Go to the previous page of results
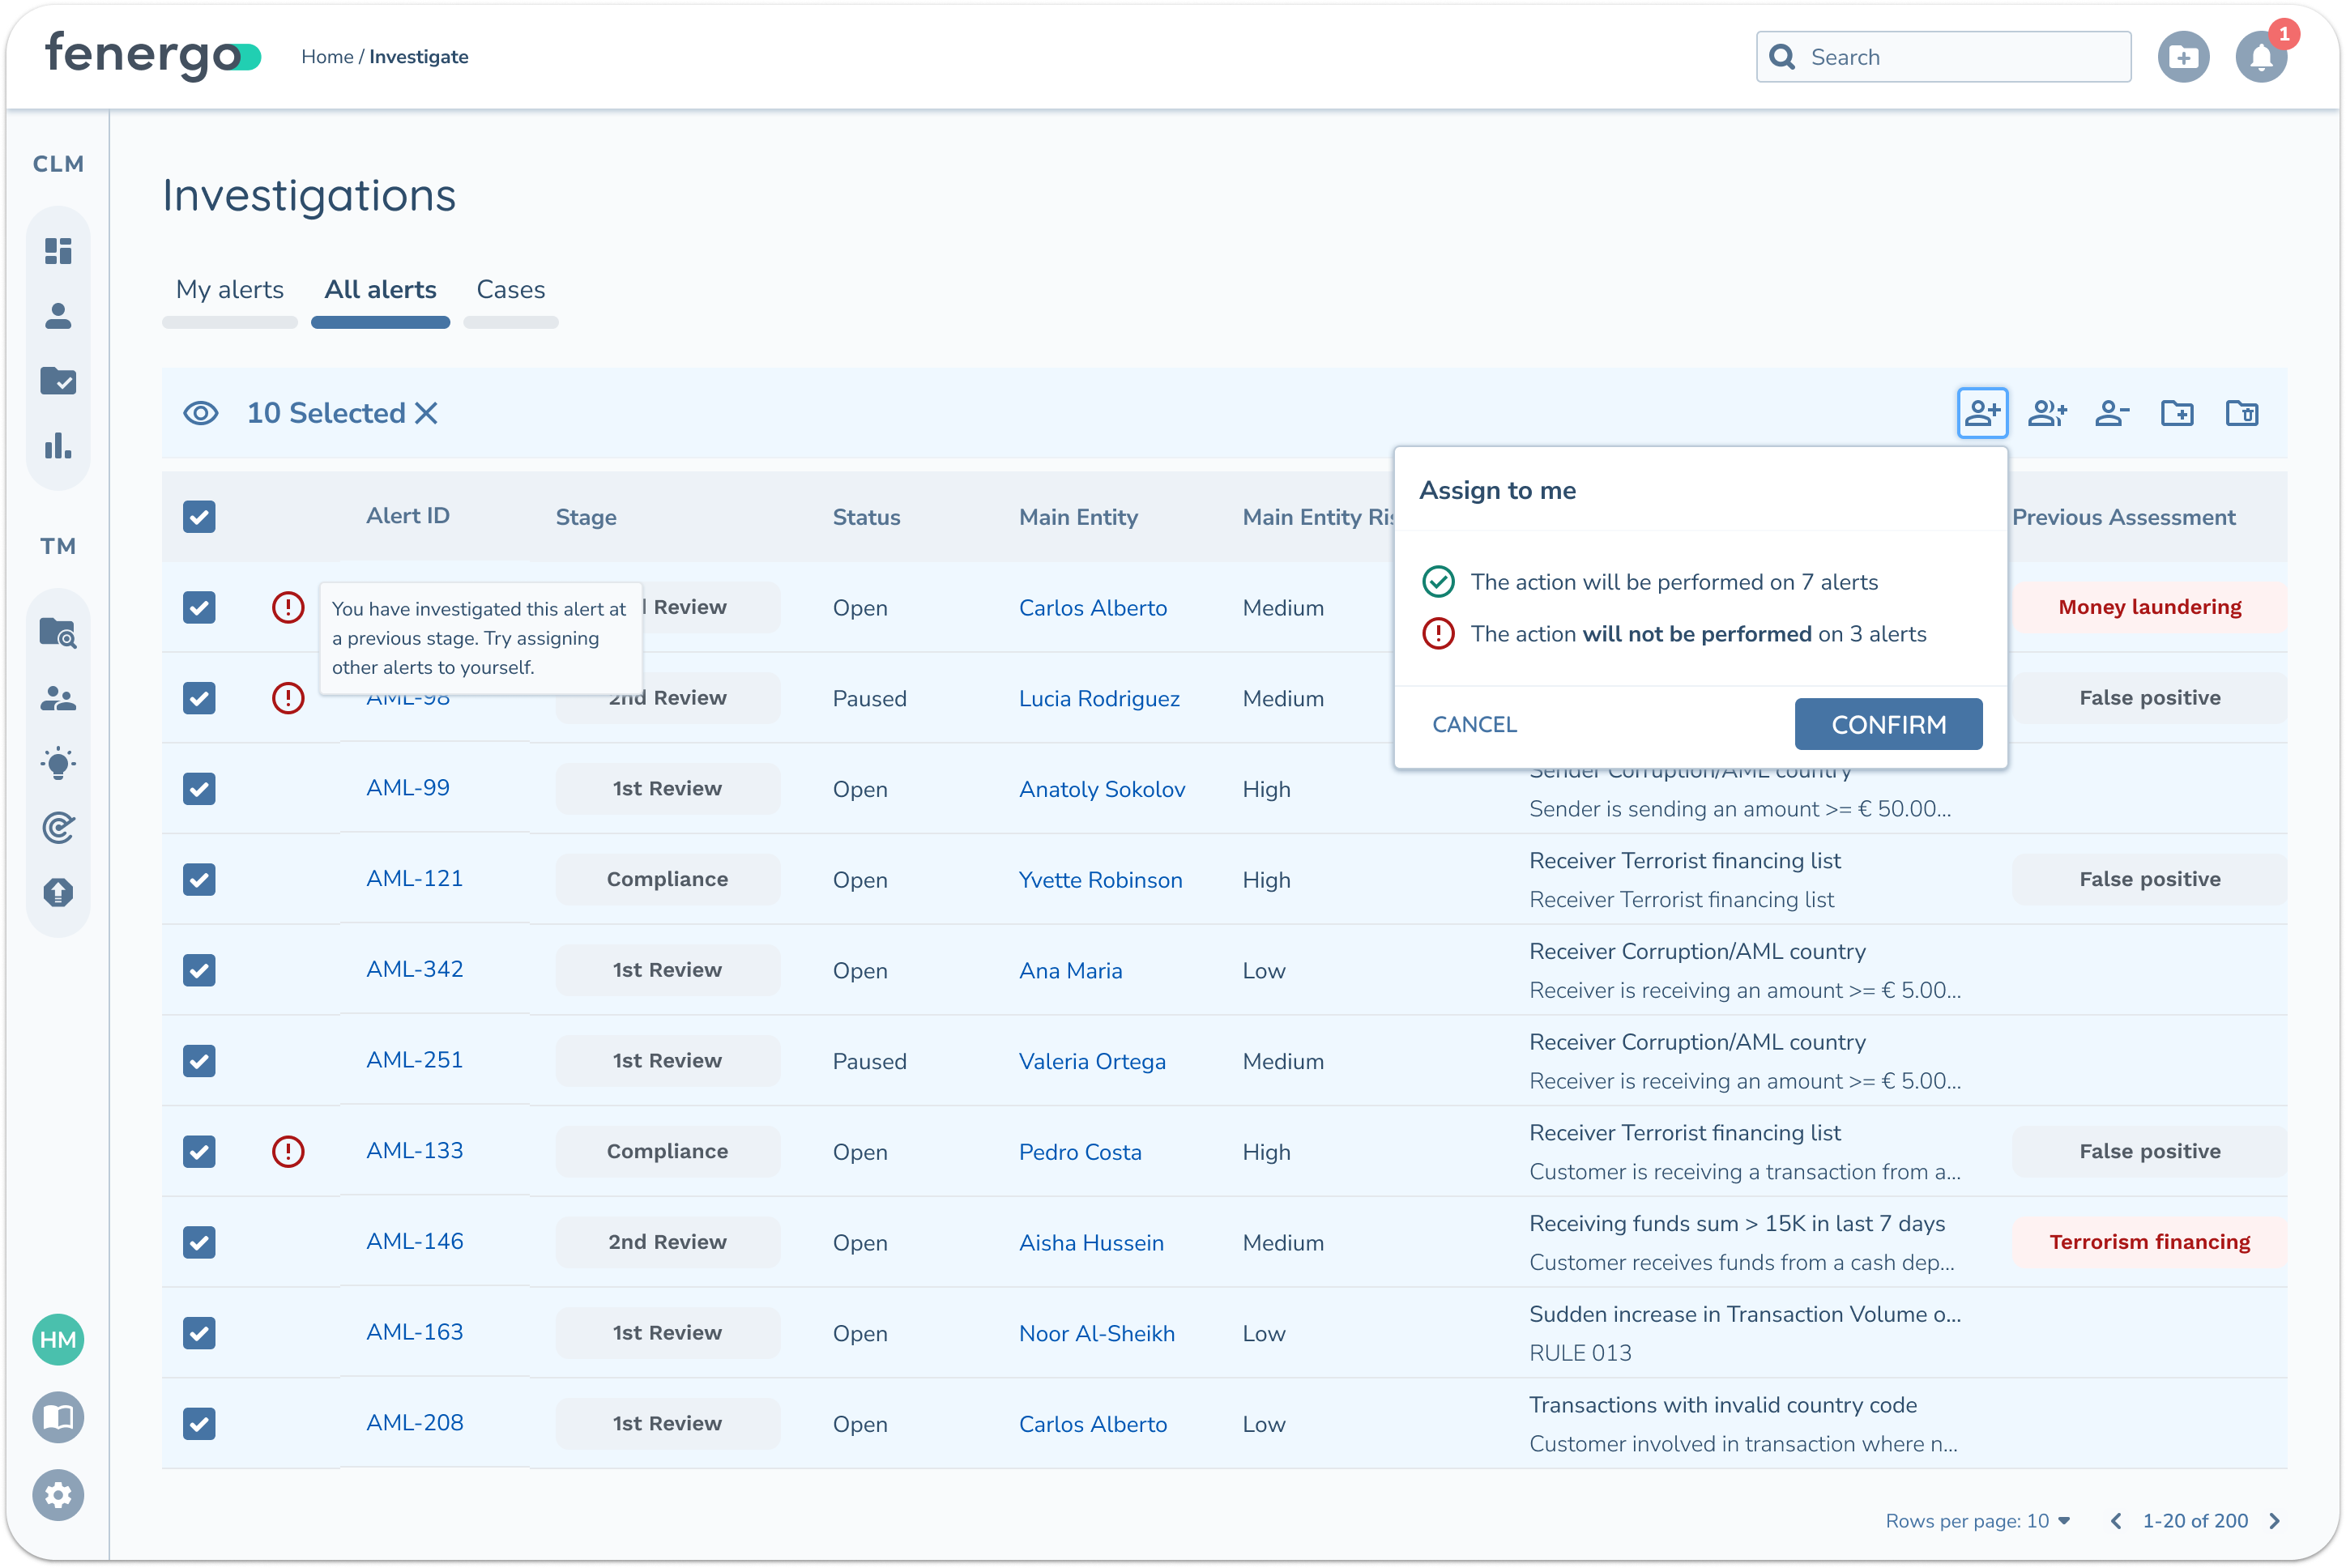This screenshot has width=2346, height=1568. pos(2116,1521)
